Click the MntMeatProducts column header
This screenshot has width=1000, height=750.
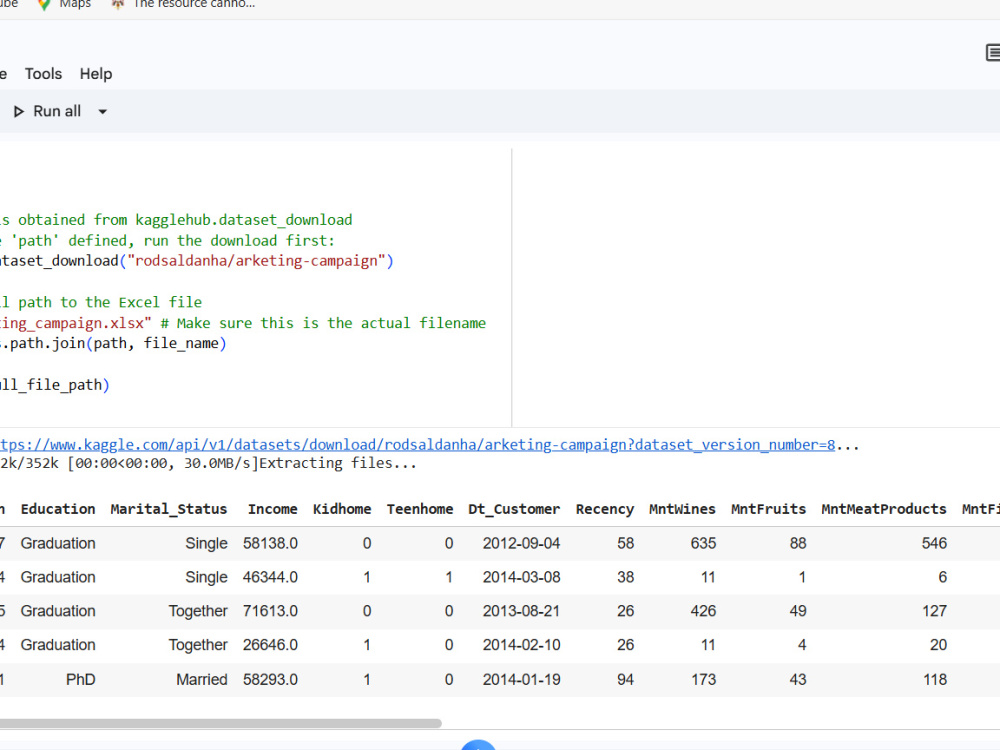(884, 509)
